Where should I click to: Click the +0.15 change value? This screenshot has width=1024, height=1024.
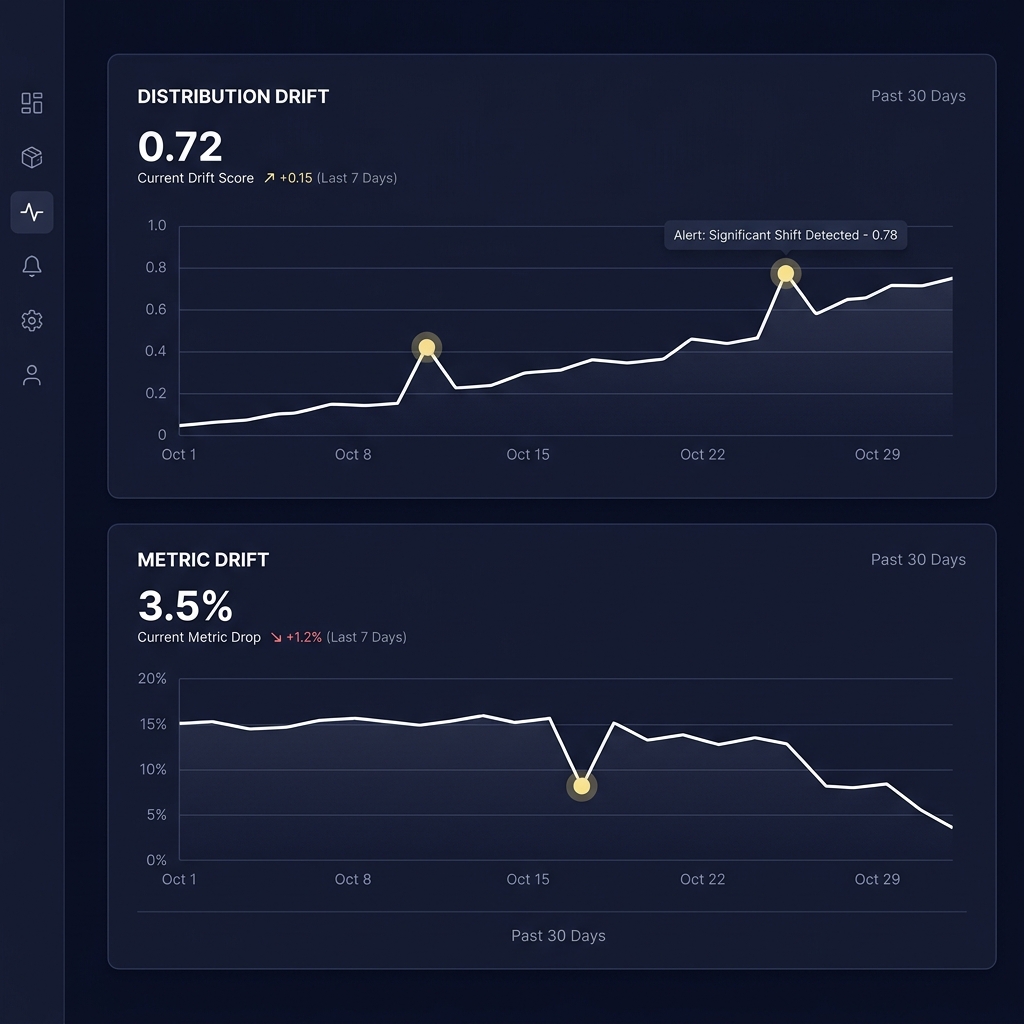coord(296,178)
